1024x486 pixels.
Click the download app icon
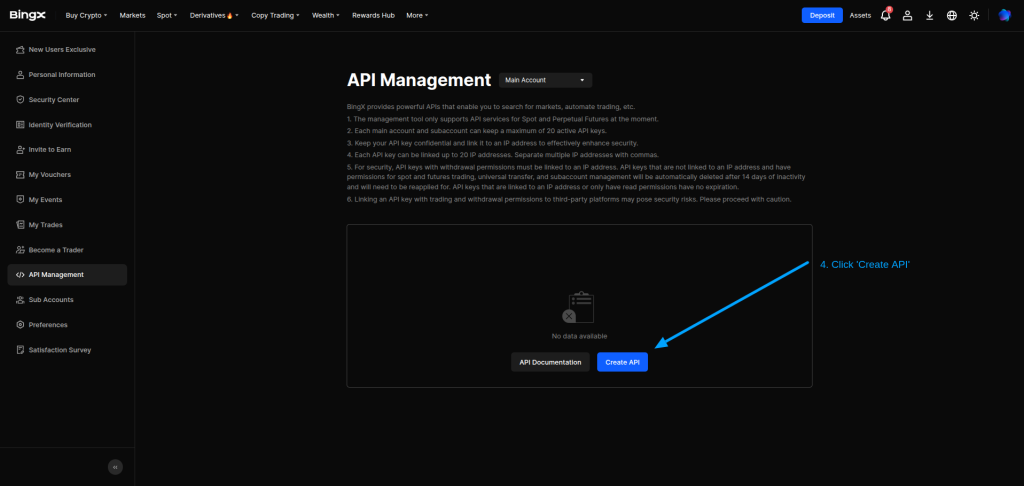930,16
